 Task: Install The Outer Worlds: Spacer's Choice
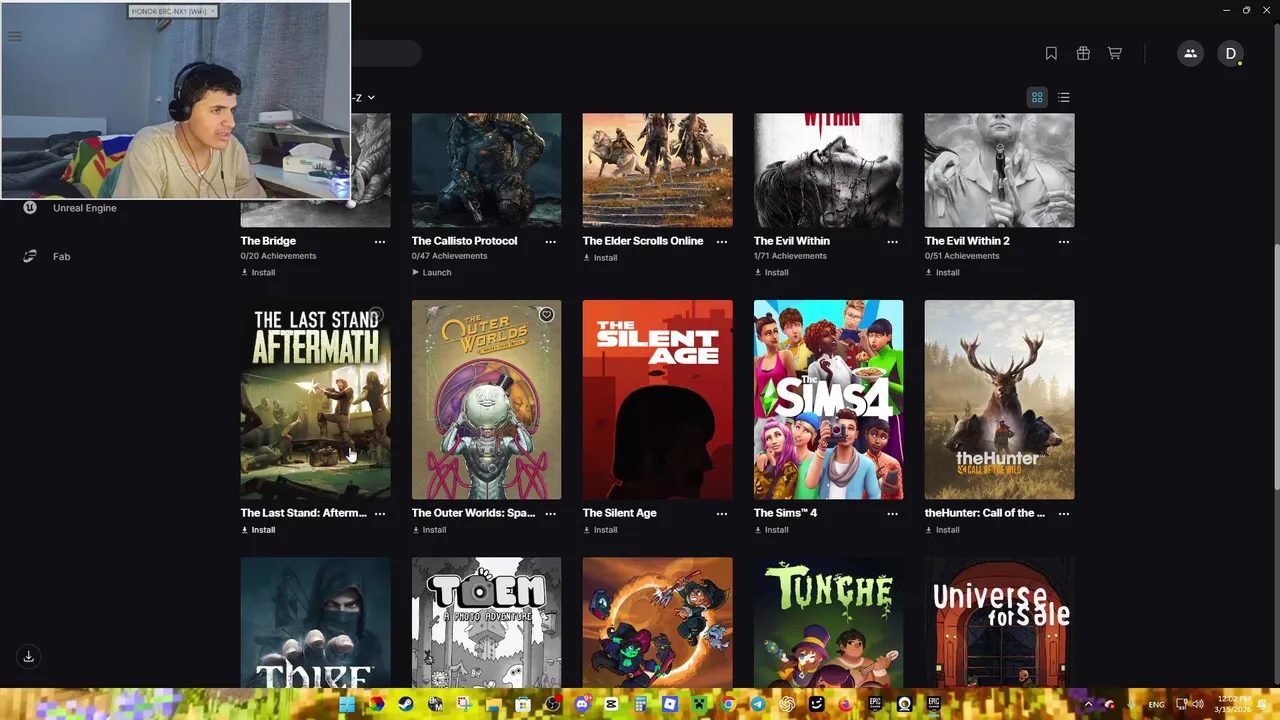429,530
